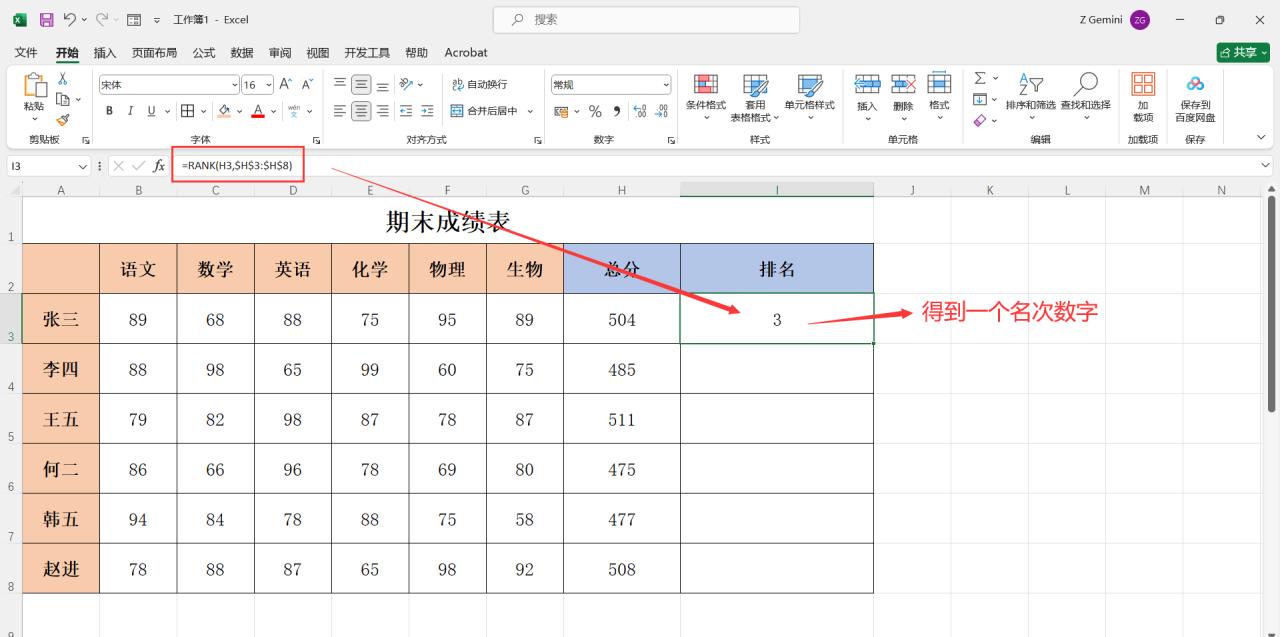This screenshot has height=637, width=1280.
Task: Click the decrease decimal icon
Action: point(661,111)
